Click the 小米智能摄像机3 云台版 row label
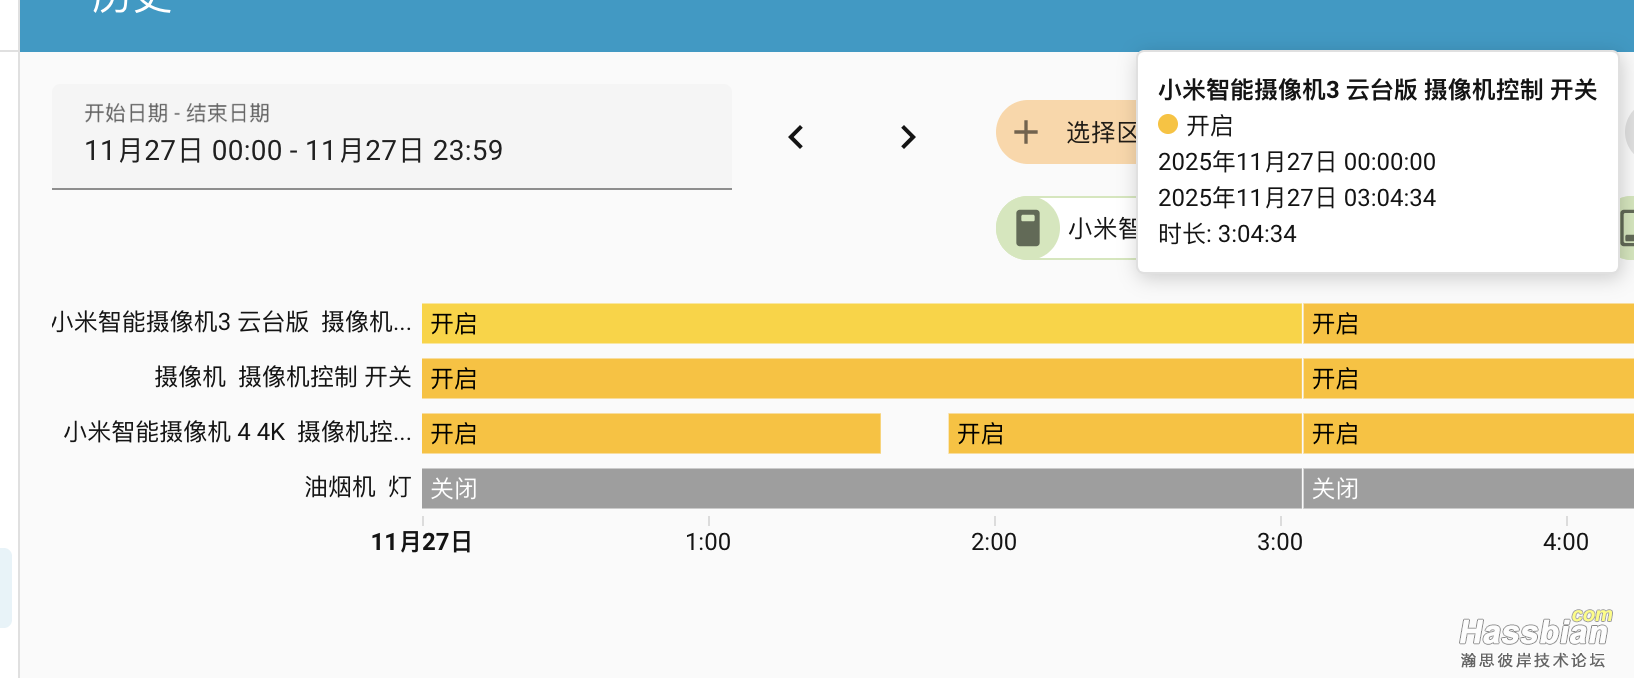 pos(231,322)
